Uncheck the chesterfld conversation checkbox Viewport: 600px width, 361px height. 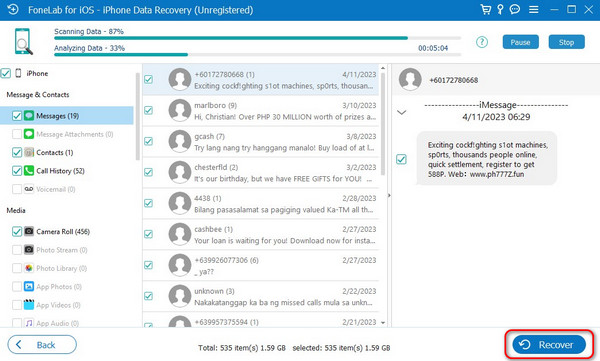[148, 172]
